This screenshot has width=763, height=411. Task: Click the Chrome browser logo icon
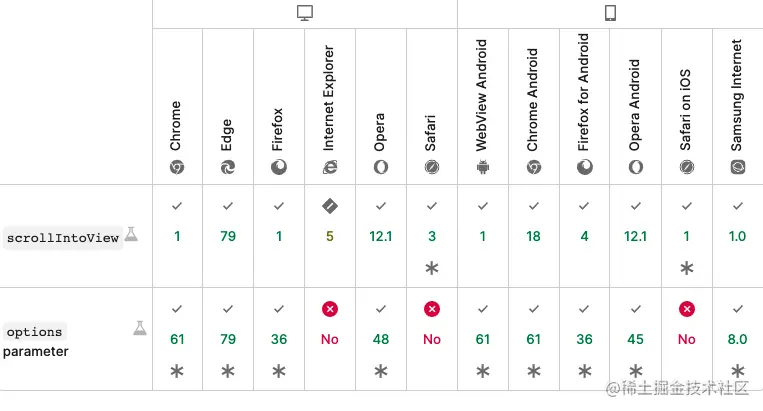pos(177,167)
